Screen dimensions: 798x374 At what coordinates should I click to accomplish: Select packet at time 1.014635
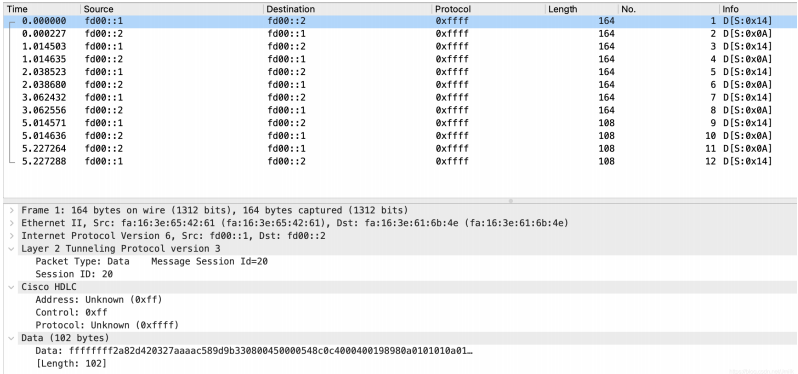point(400,59)
